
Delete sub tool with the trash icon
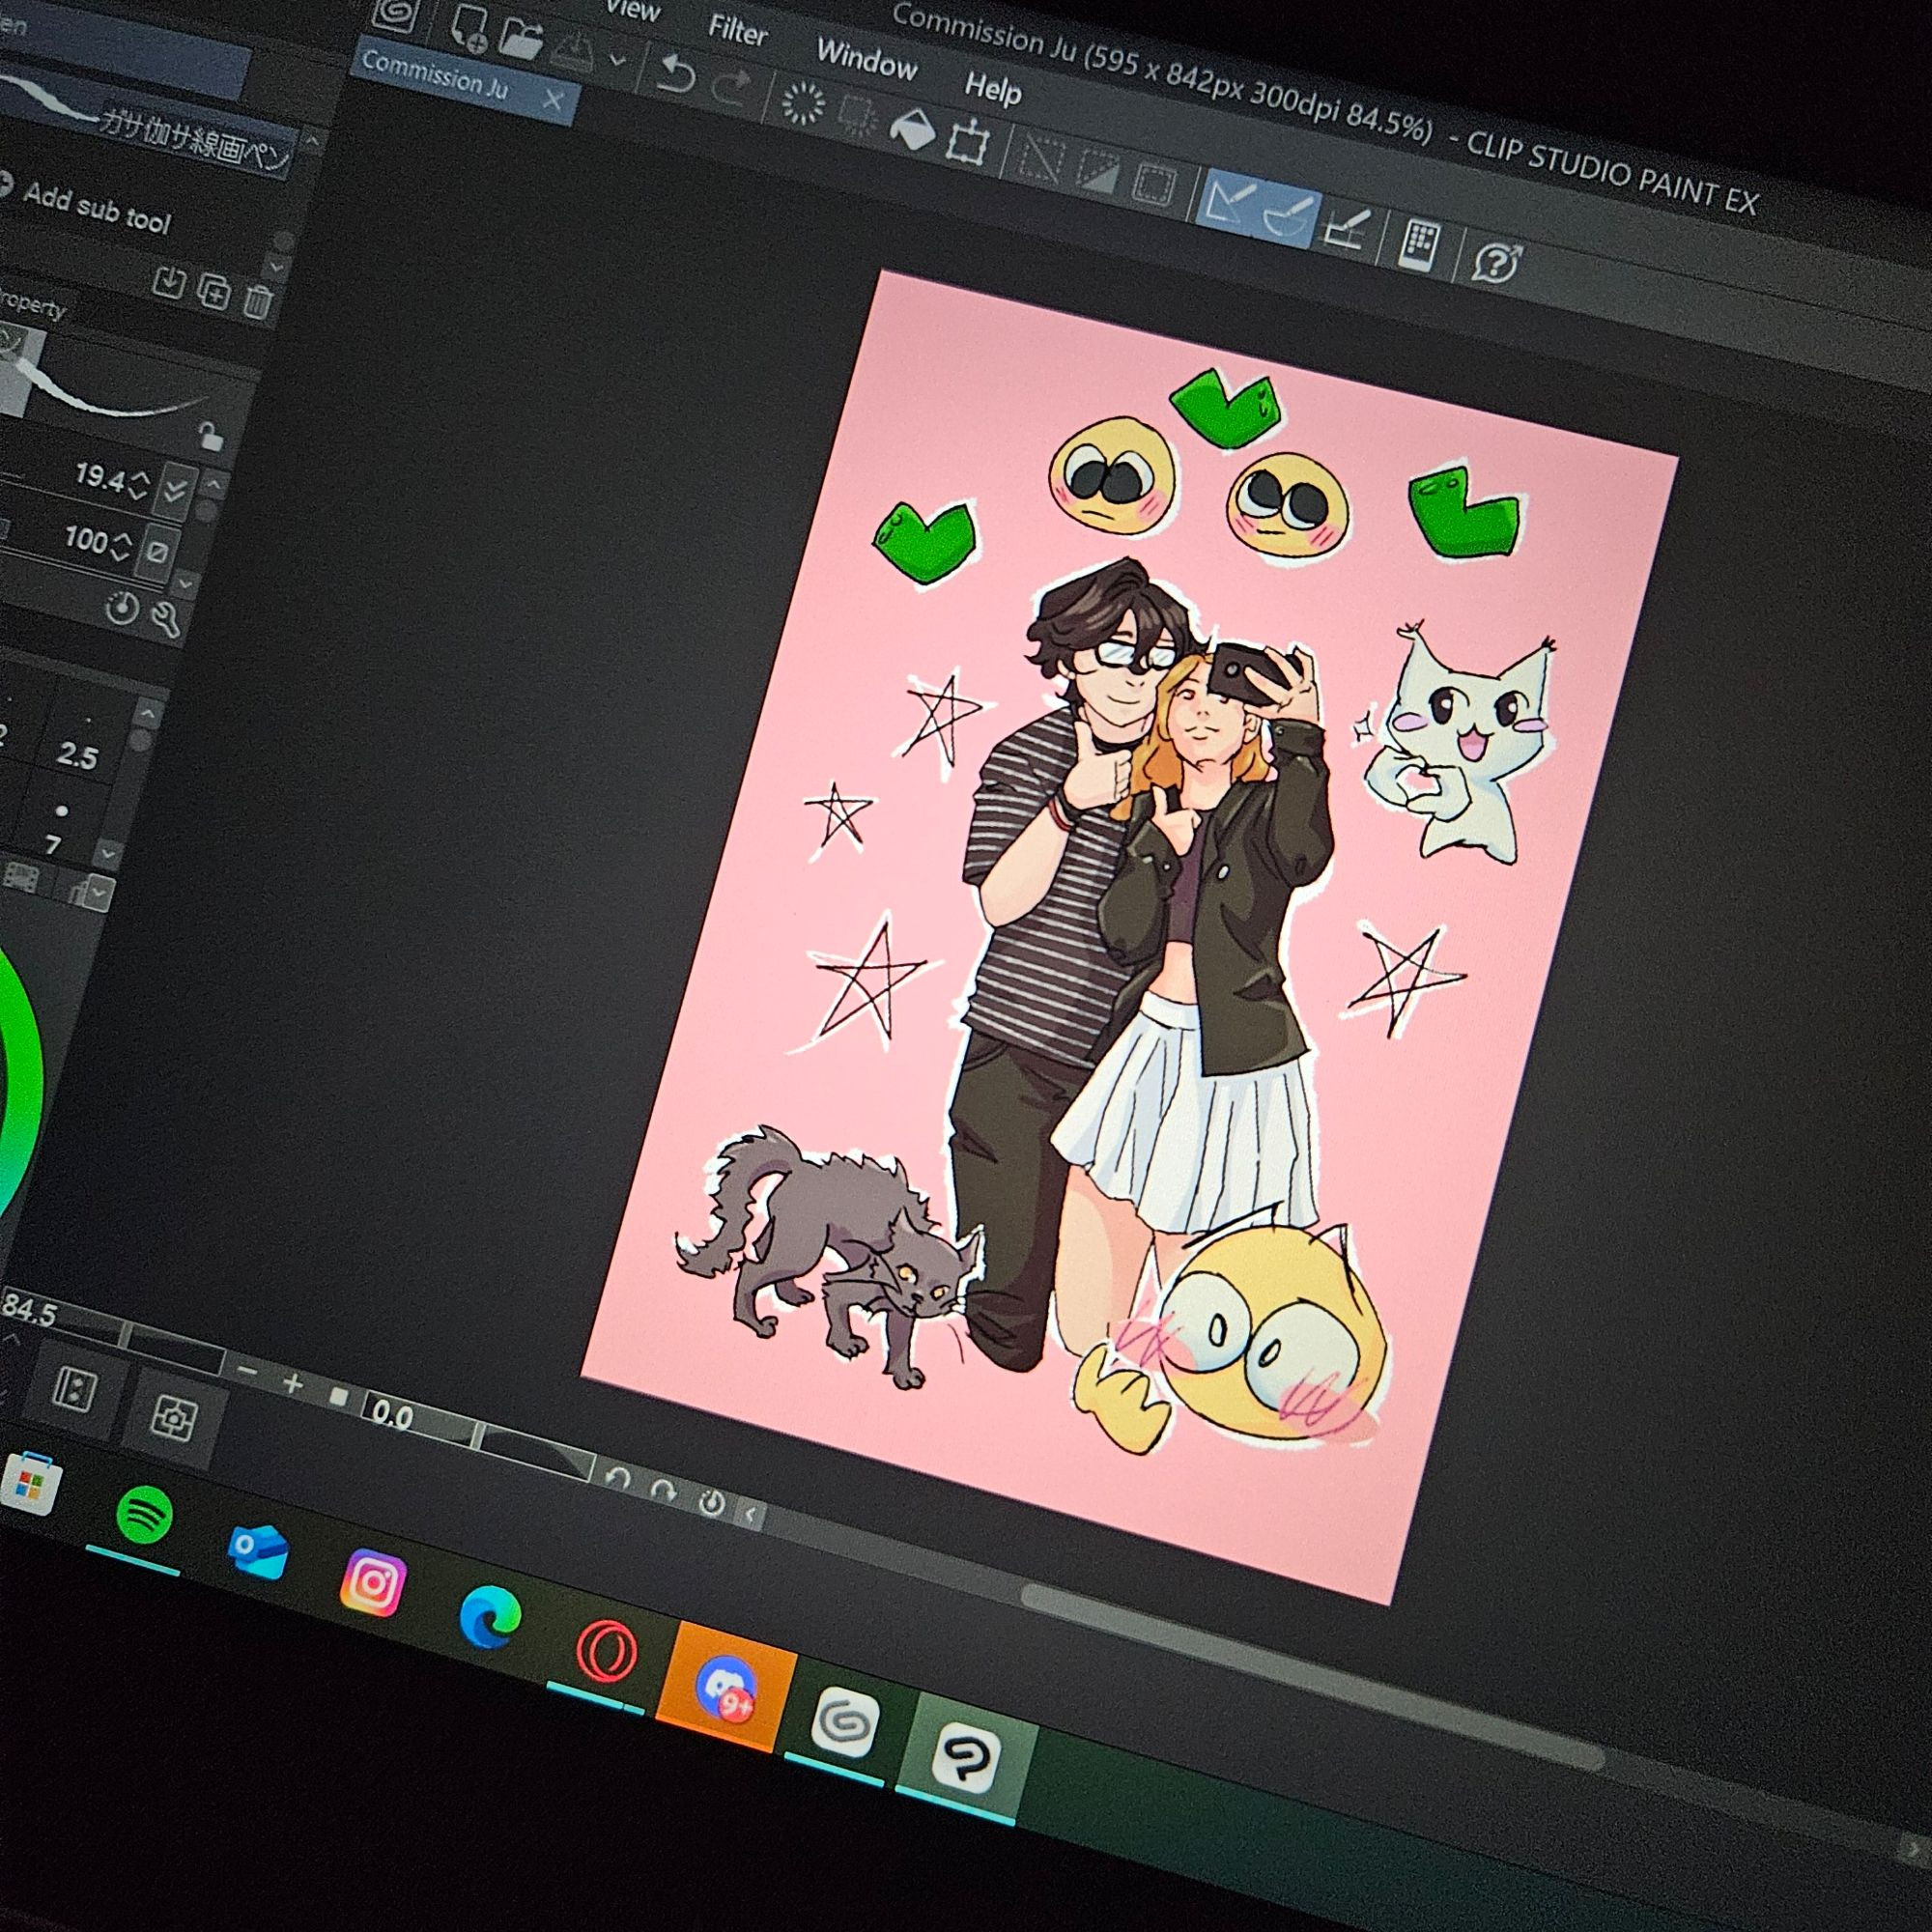pos(258,300)
